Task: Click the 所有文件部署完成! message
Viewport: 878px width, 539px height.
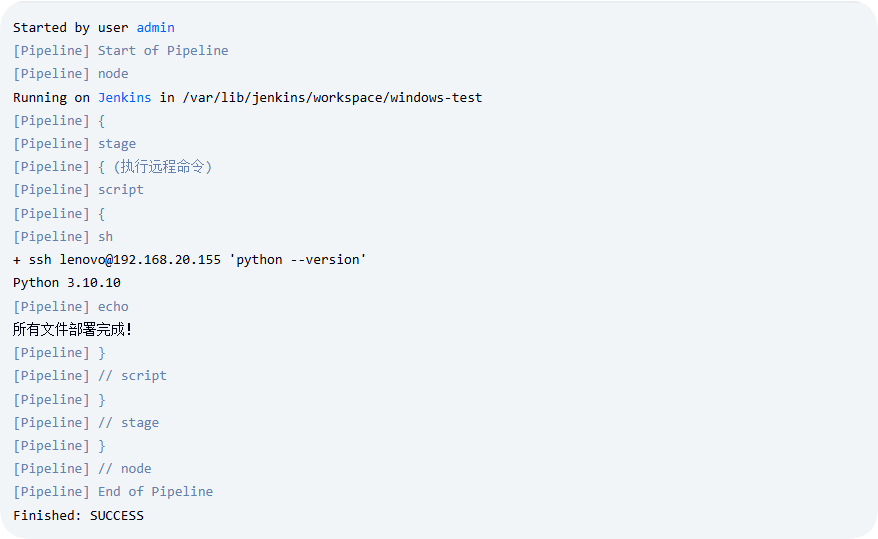Action: tap(72, 330)
